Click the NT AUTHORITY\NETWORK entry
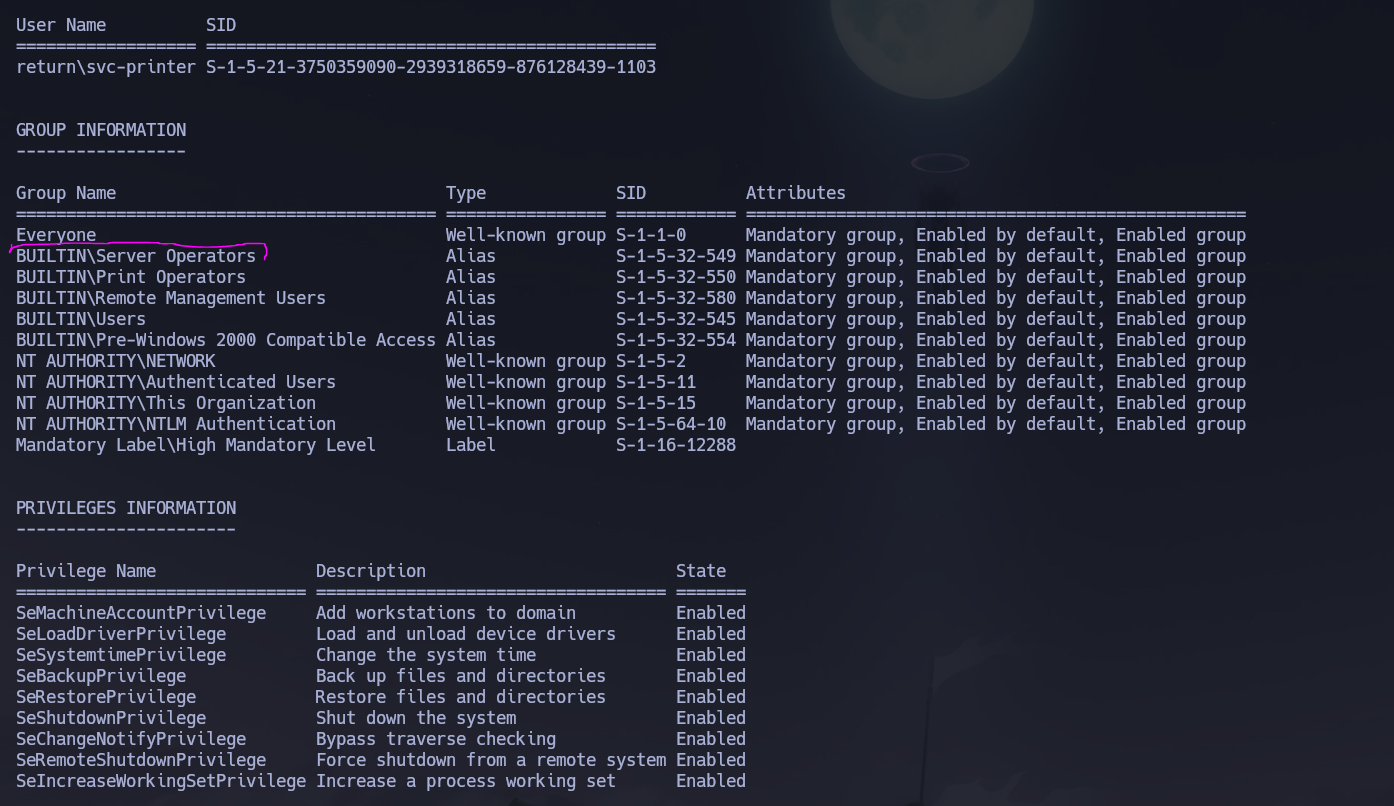 (x=115, y=361)
